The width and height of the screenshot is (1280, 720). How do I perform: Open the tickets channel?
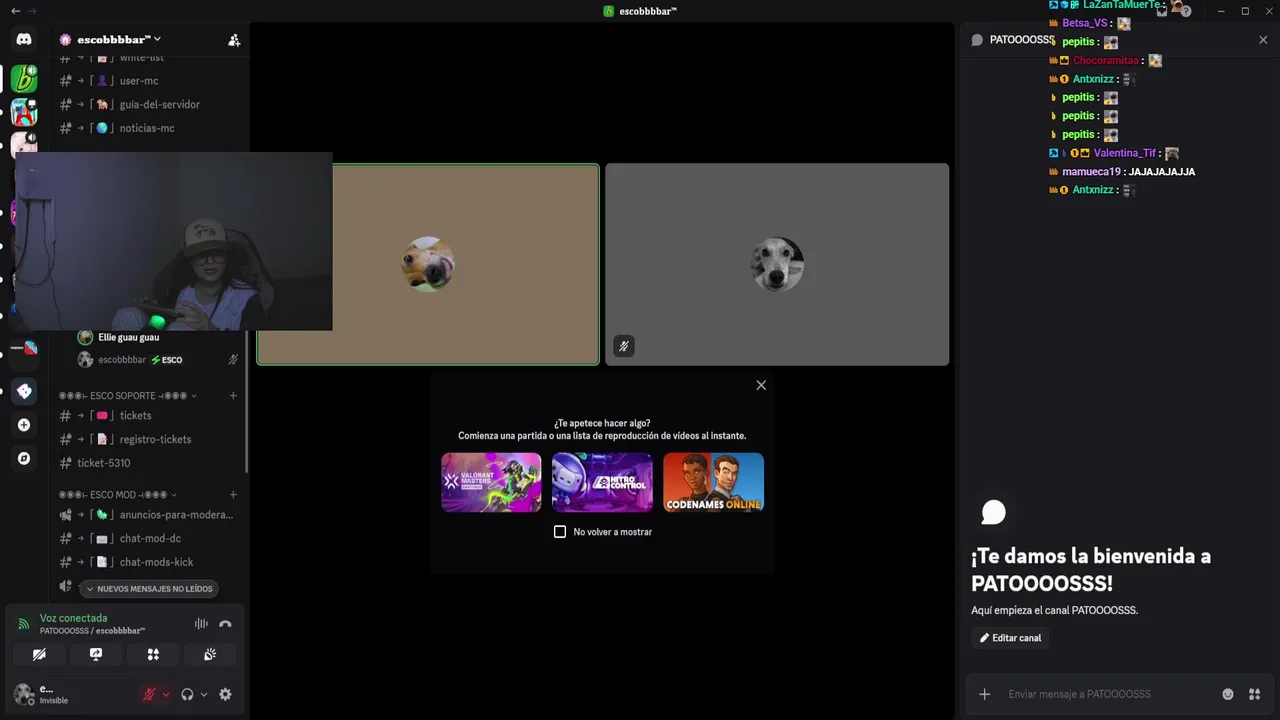[x=148, y=415]
